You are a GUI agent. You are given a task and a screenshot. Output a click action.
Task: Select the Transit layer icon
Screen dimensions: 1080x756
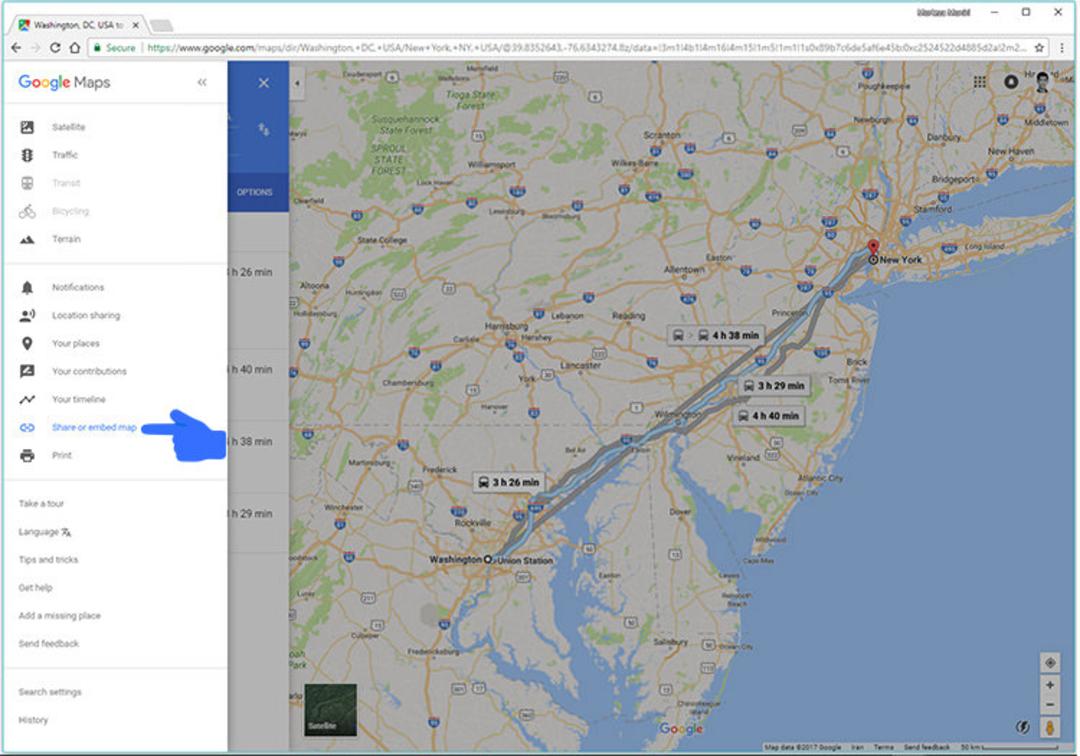[27, 183]
